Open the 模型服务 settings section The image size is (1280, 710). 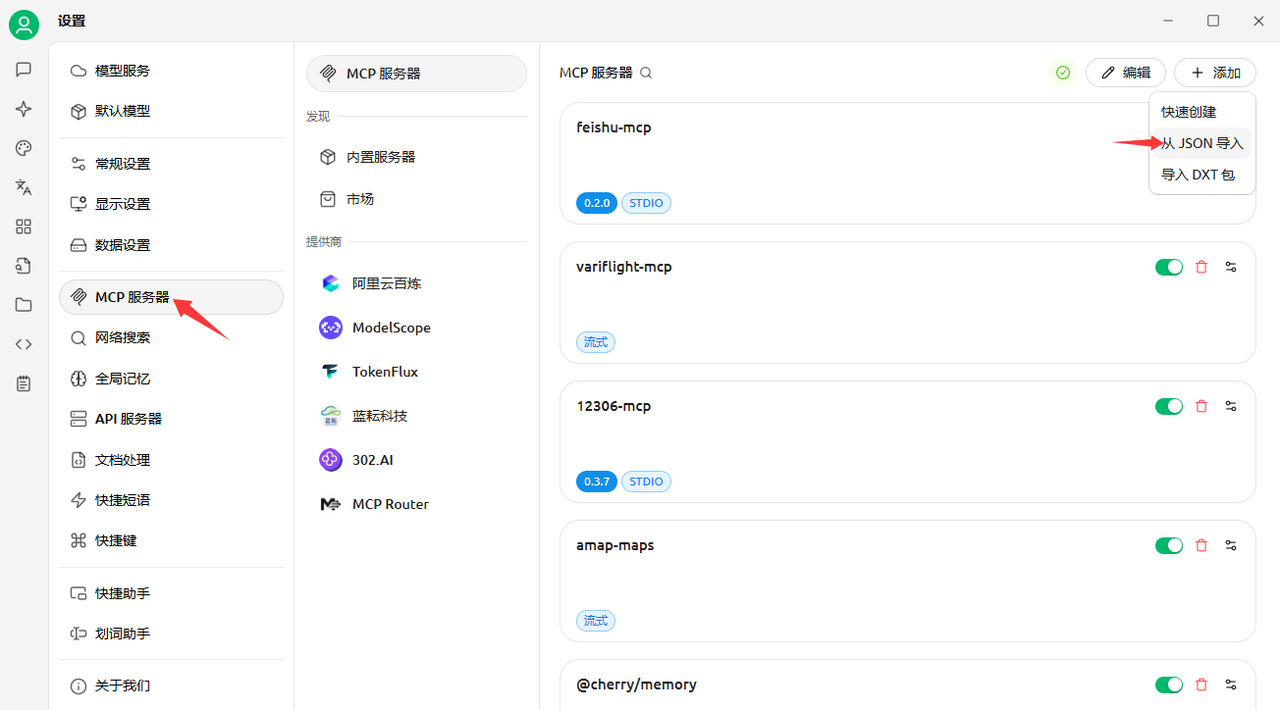(171, 71)
